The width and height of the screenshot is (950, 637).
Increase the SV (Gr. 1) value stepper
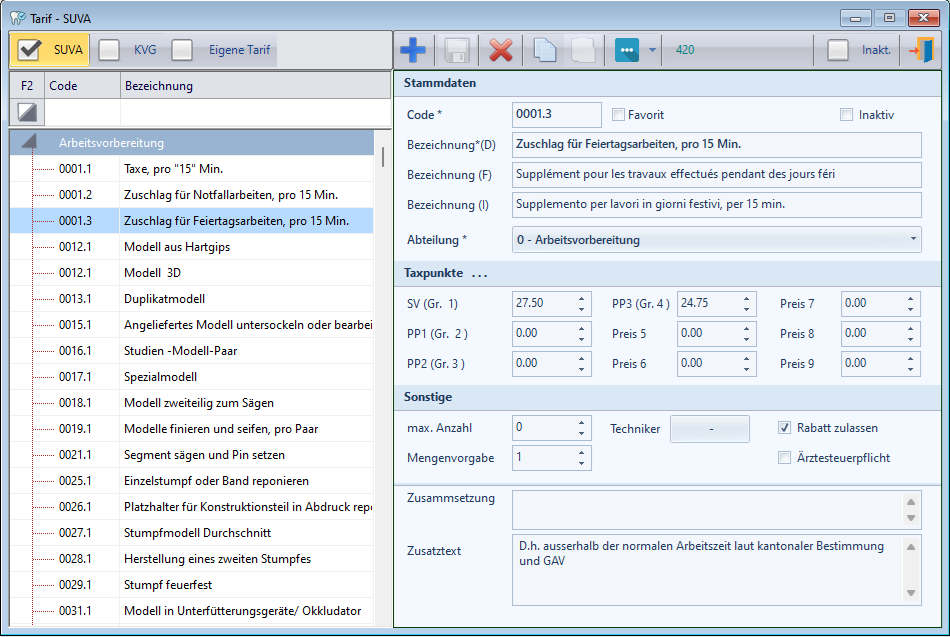[x=582, y=298]
